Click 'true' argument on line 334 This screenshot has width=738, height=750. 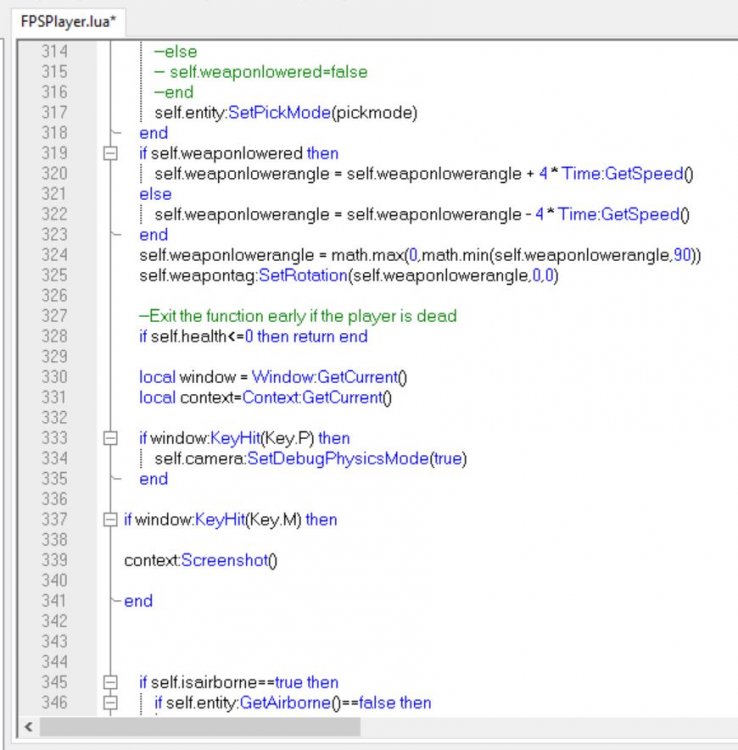click(x=448, y=458)
